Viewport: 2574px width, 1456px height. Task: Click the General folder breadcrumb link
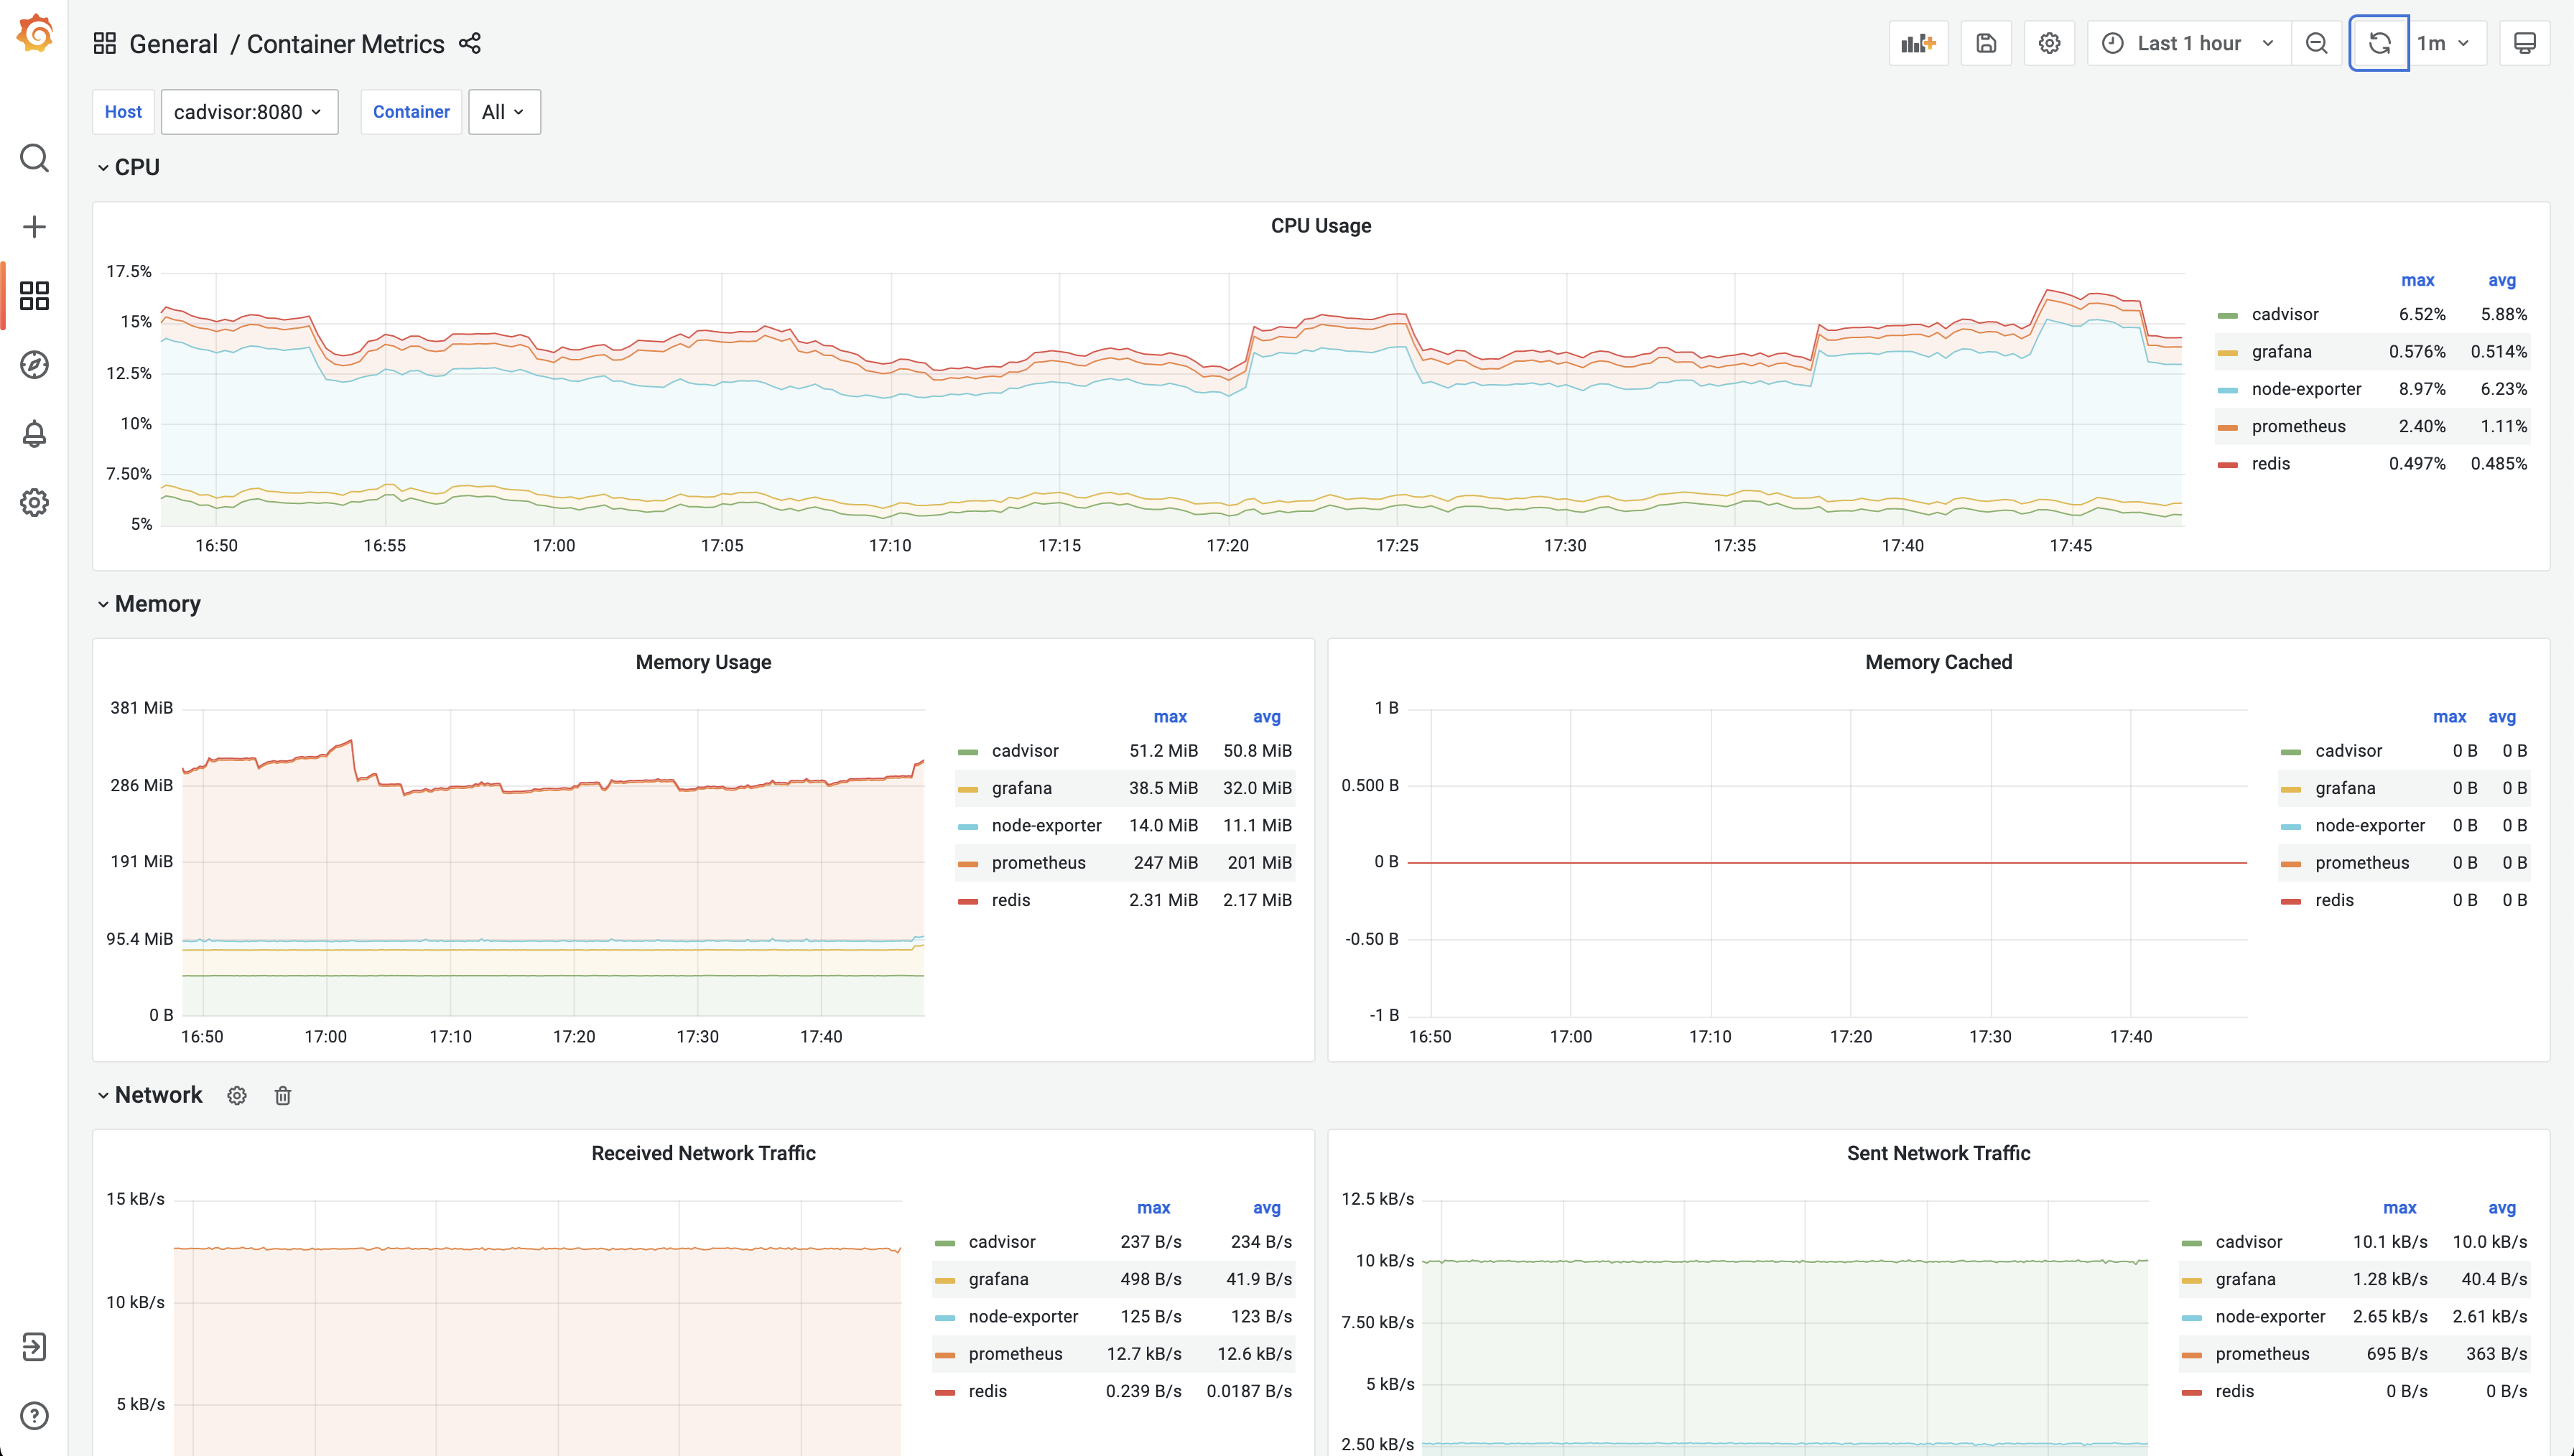click(x=173, y=44)
